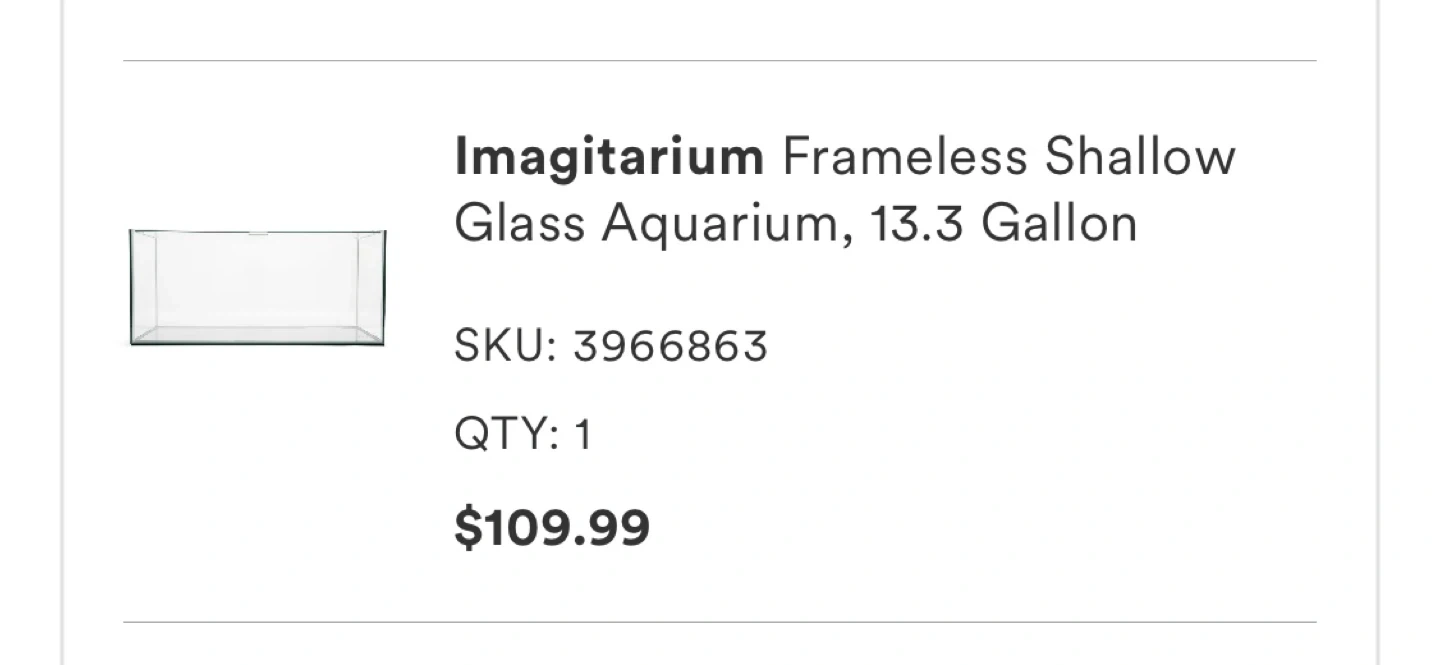Click the QTY label
The image size is (1440, 665).
[506, 435]
